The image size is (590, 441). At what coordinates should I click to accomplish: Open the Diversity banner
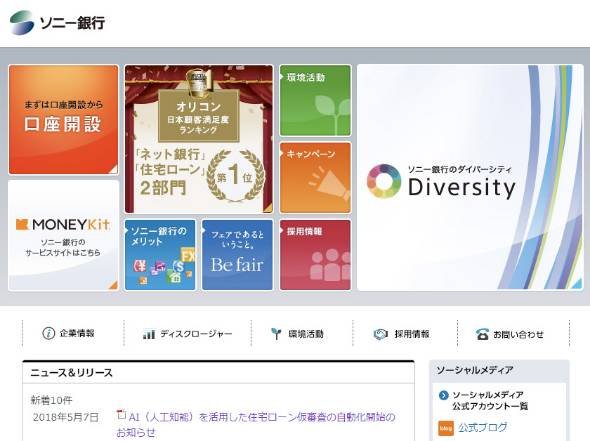[x=470, y=177]
